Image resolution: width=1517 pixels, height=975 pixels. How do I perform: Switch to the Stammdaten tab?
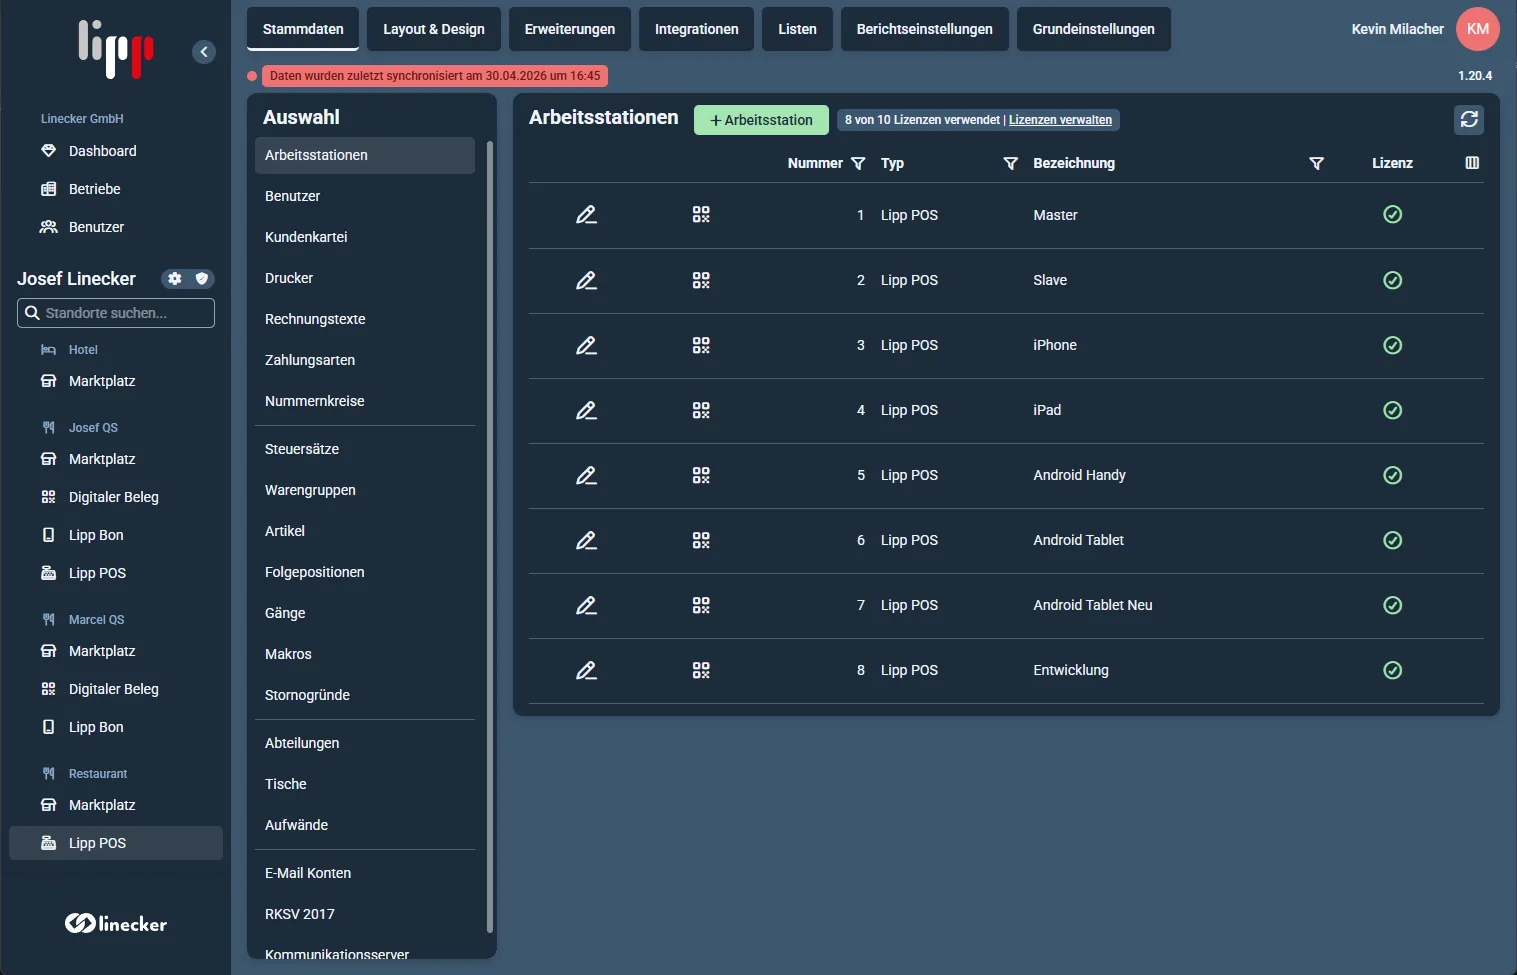303,29
